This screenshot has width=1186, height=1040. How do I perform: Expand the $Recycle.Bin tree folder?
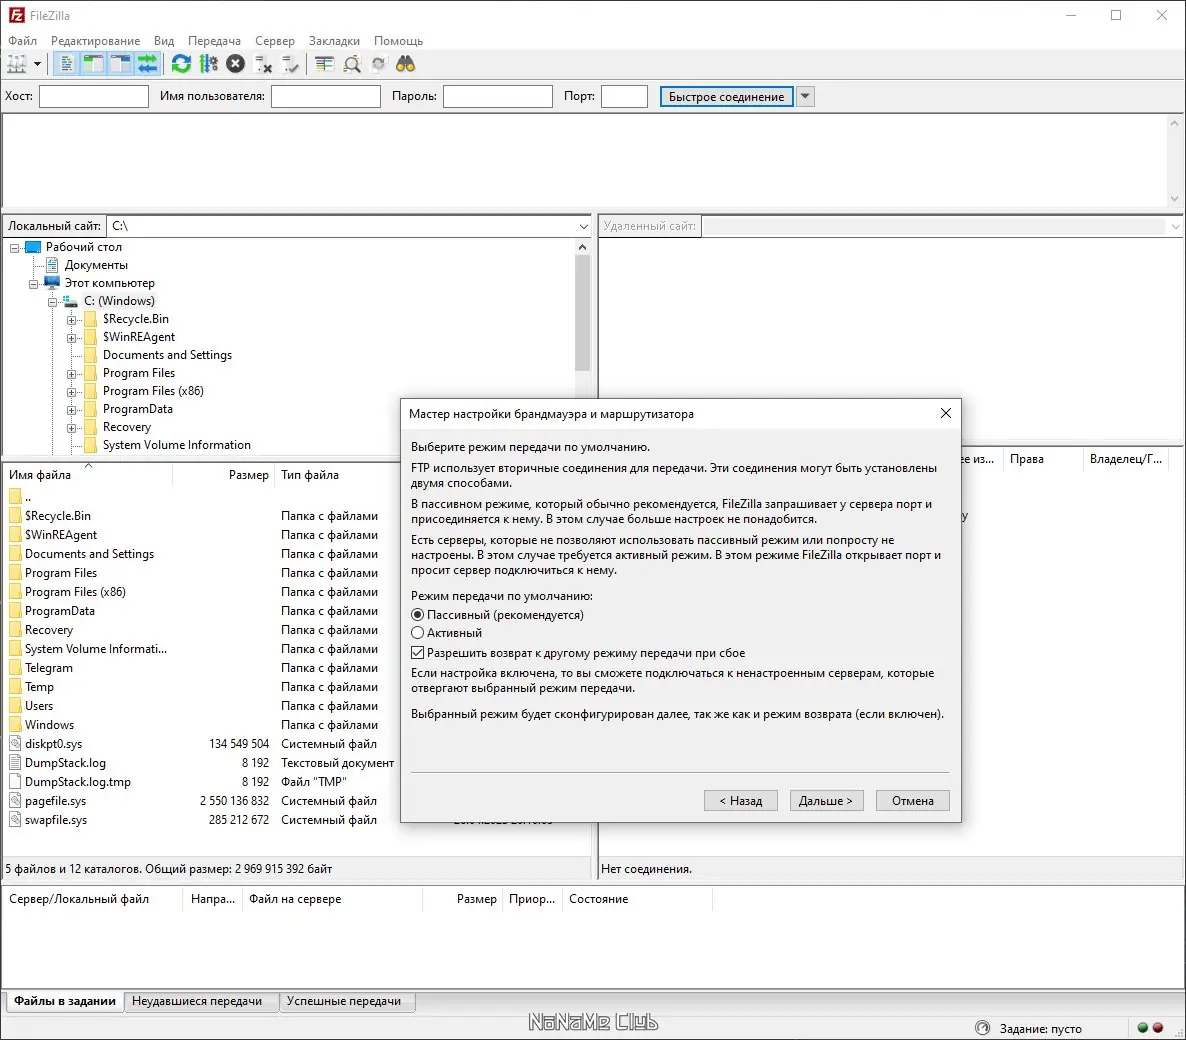[x=72, y=320]
